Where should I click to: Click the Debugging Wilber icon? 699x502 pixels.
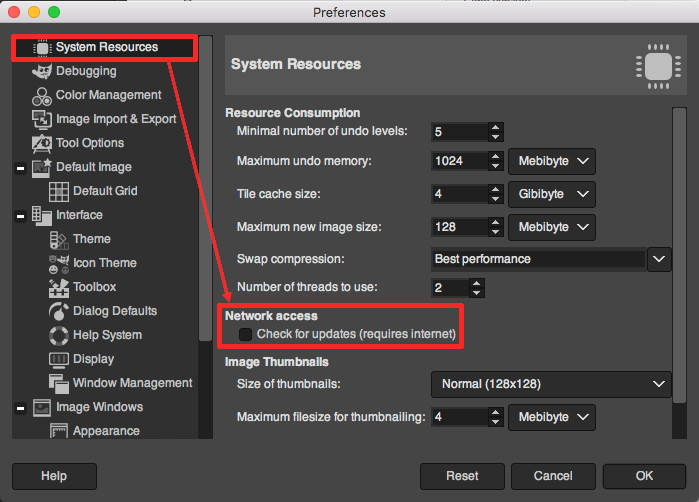[x=42, y=71]
